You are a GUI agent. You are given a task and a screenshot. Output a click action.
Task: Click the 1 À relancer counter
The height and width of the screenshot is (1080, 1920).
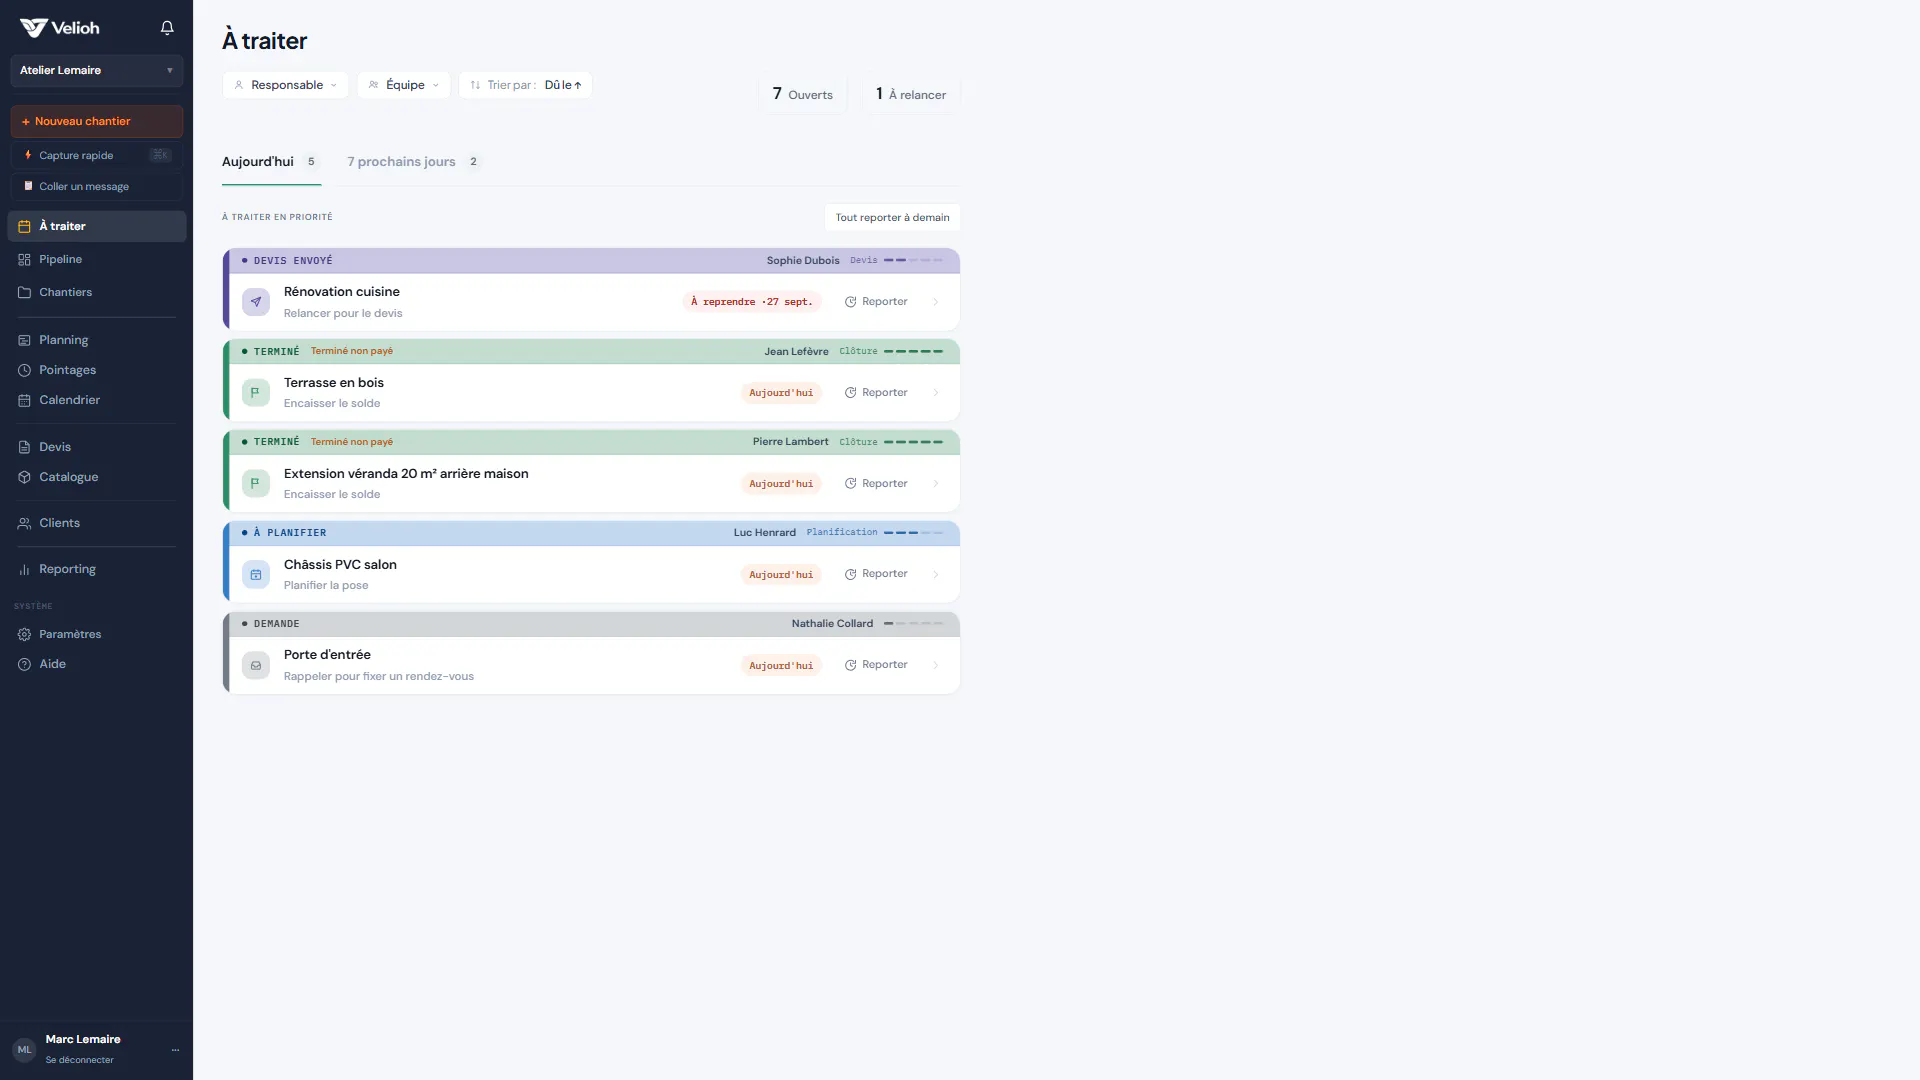pos(911,94)
